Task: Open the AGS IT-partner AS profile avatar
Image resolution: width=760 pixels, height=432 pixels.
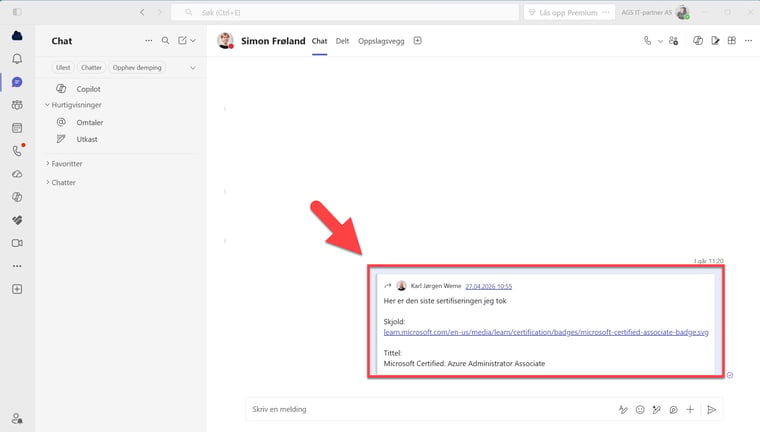Action: pyautogui.click(x=683, y=13)
